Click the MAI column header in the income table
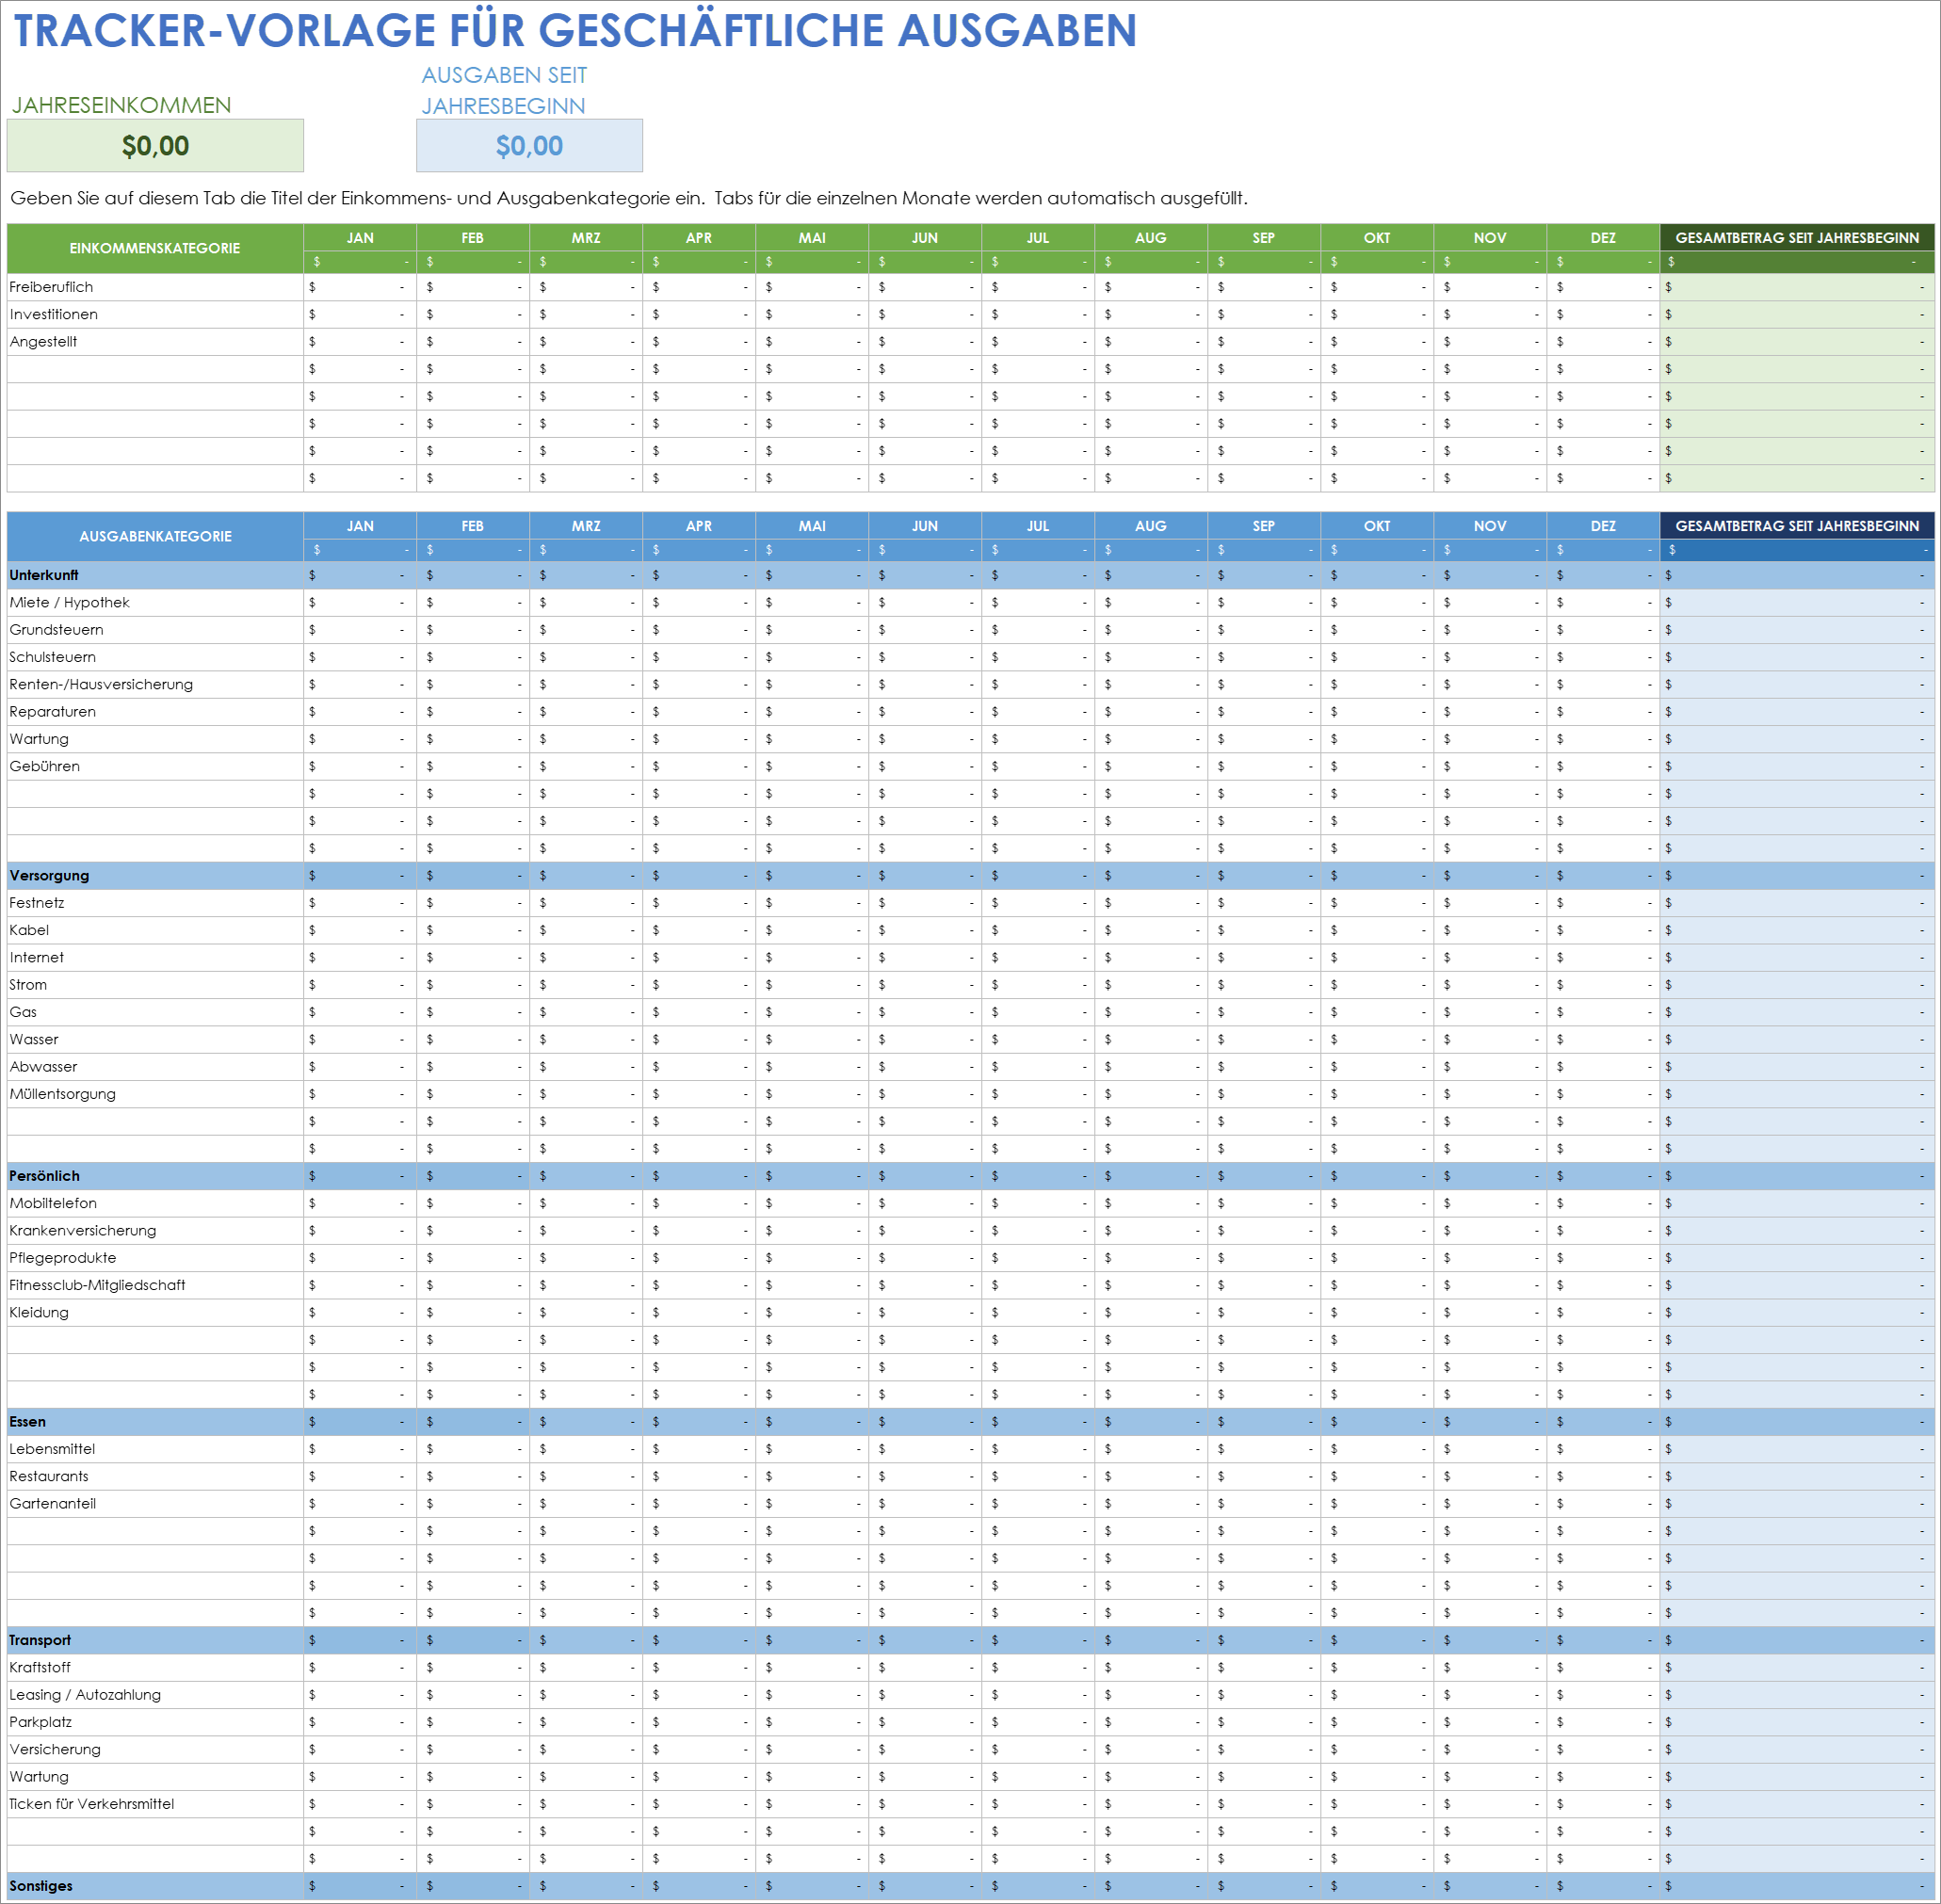The width and height of the screenshot is (1941, 1904). tap(812, 238)
